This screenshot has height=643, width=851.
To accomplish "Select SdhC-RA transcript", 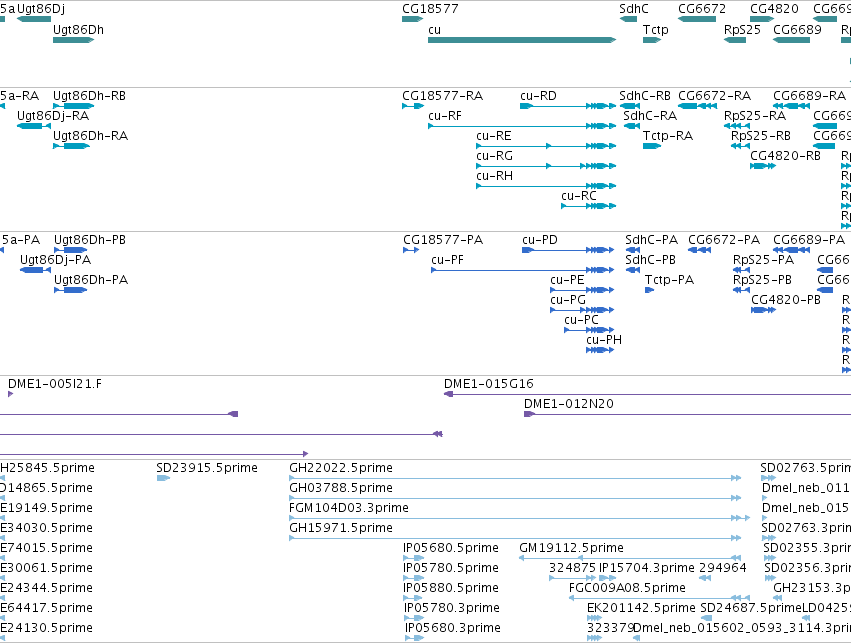I will click(632, 126).
